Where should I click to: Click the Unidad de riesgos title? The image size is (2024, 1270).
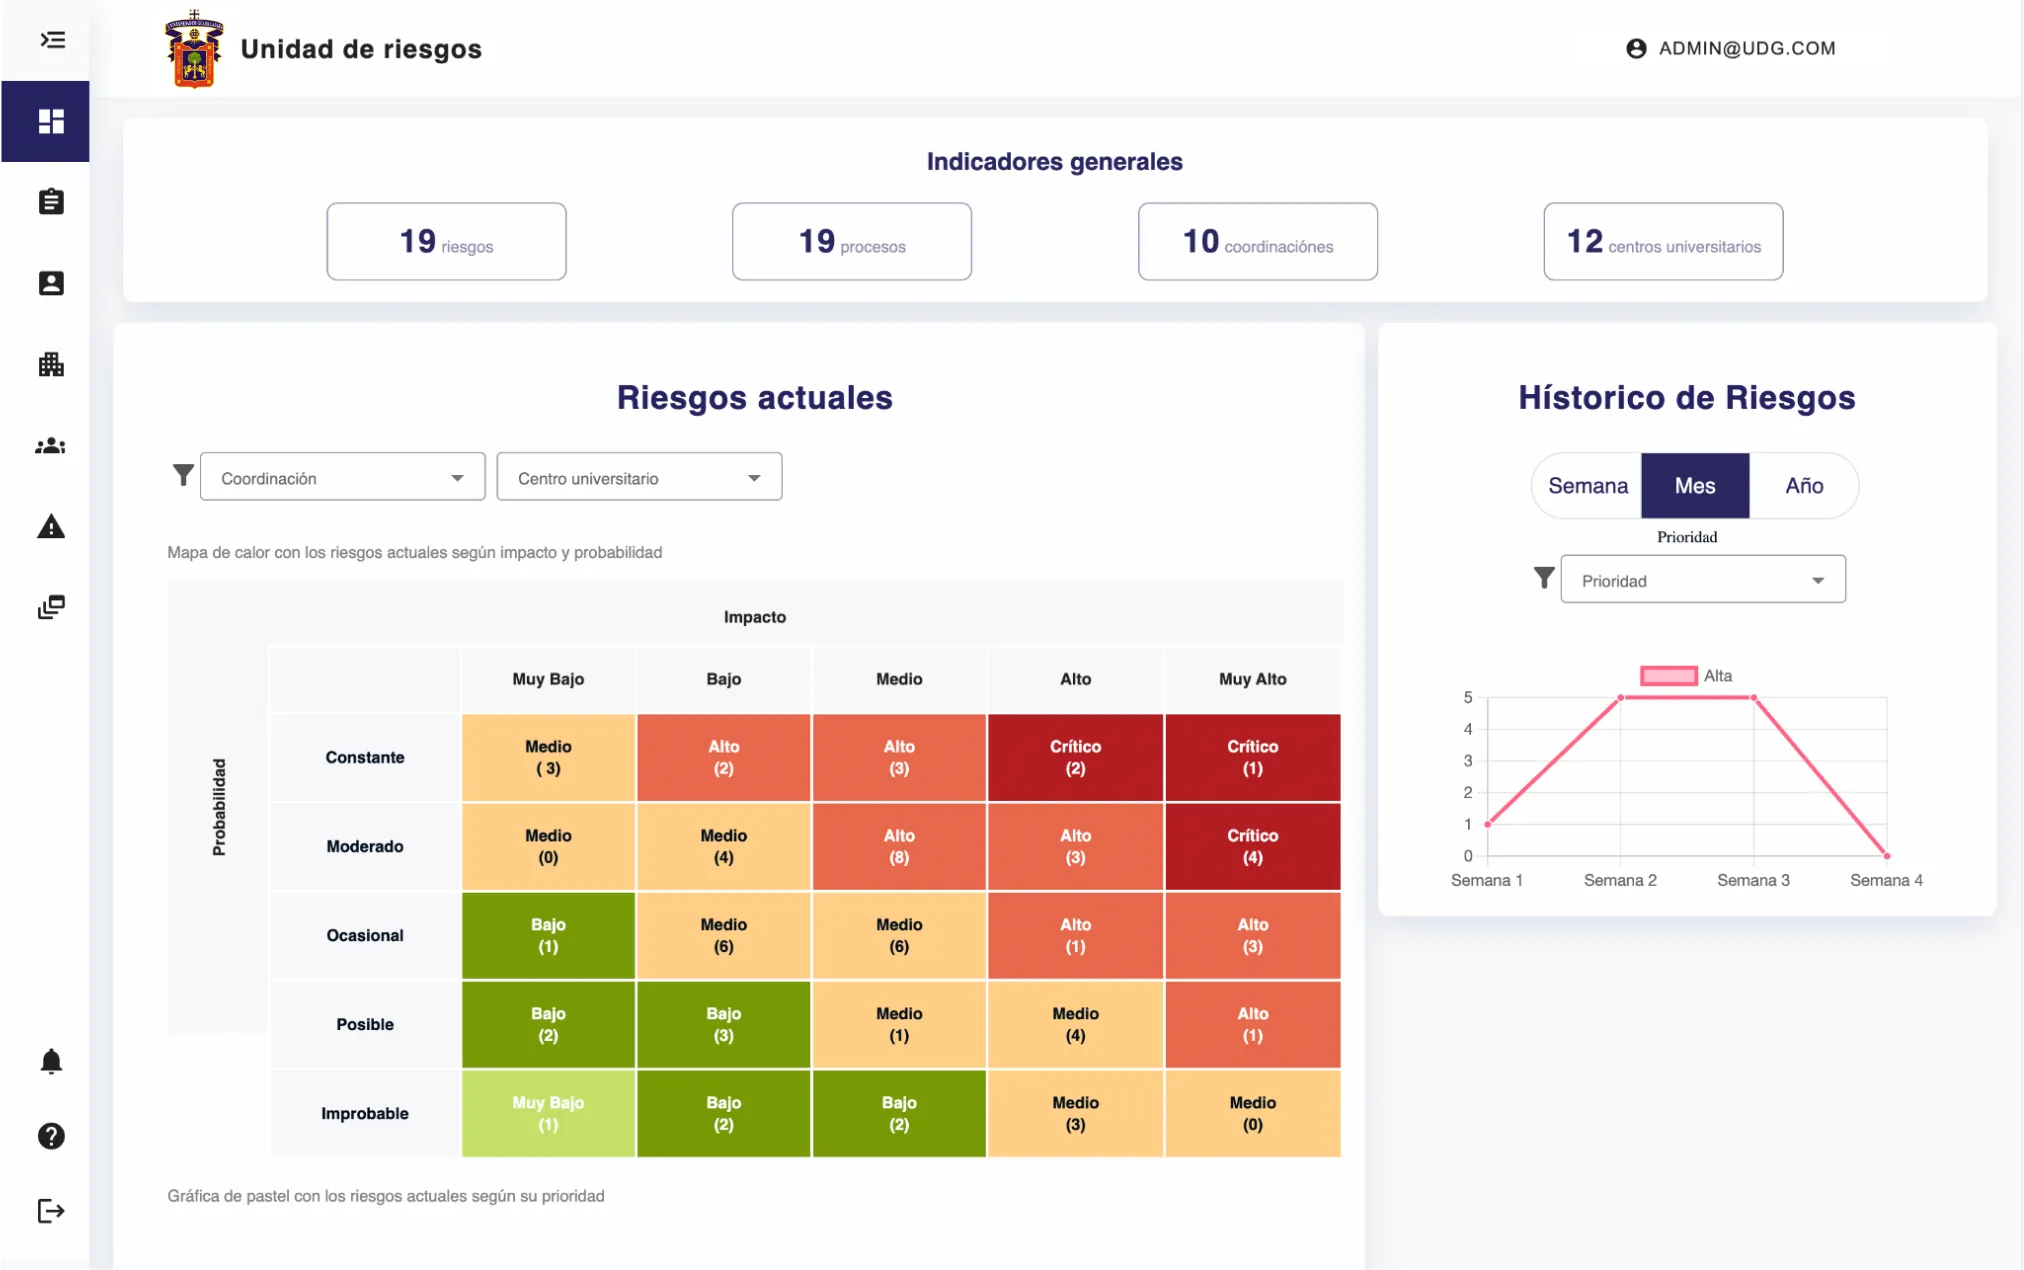click(361, 49)
